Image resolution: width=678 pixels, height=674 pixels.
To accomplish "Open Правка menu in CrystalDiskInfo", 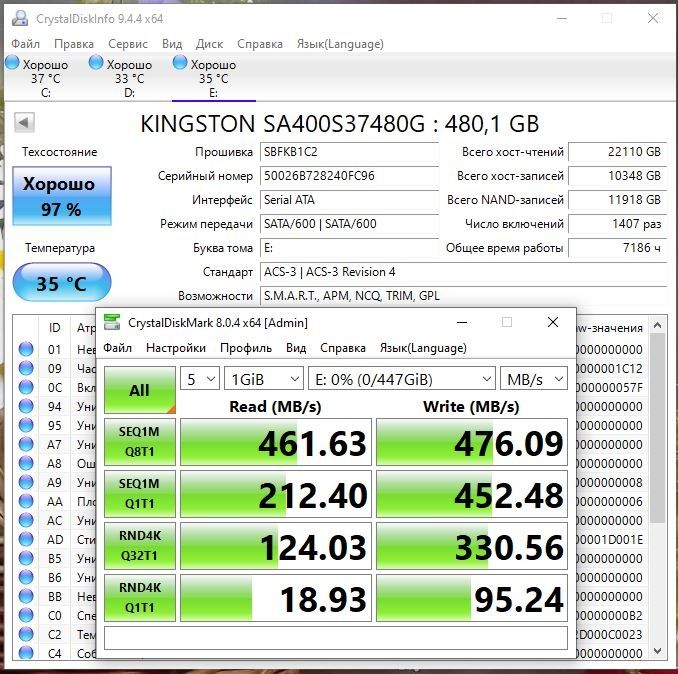I will coord(74,44).
